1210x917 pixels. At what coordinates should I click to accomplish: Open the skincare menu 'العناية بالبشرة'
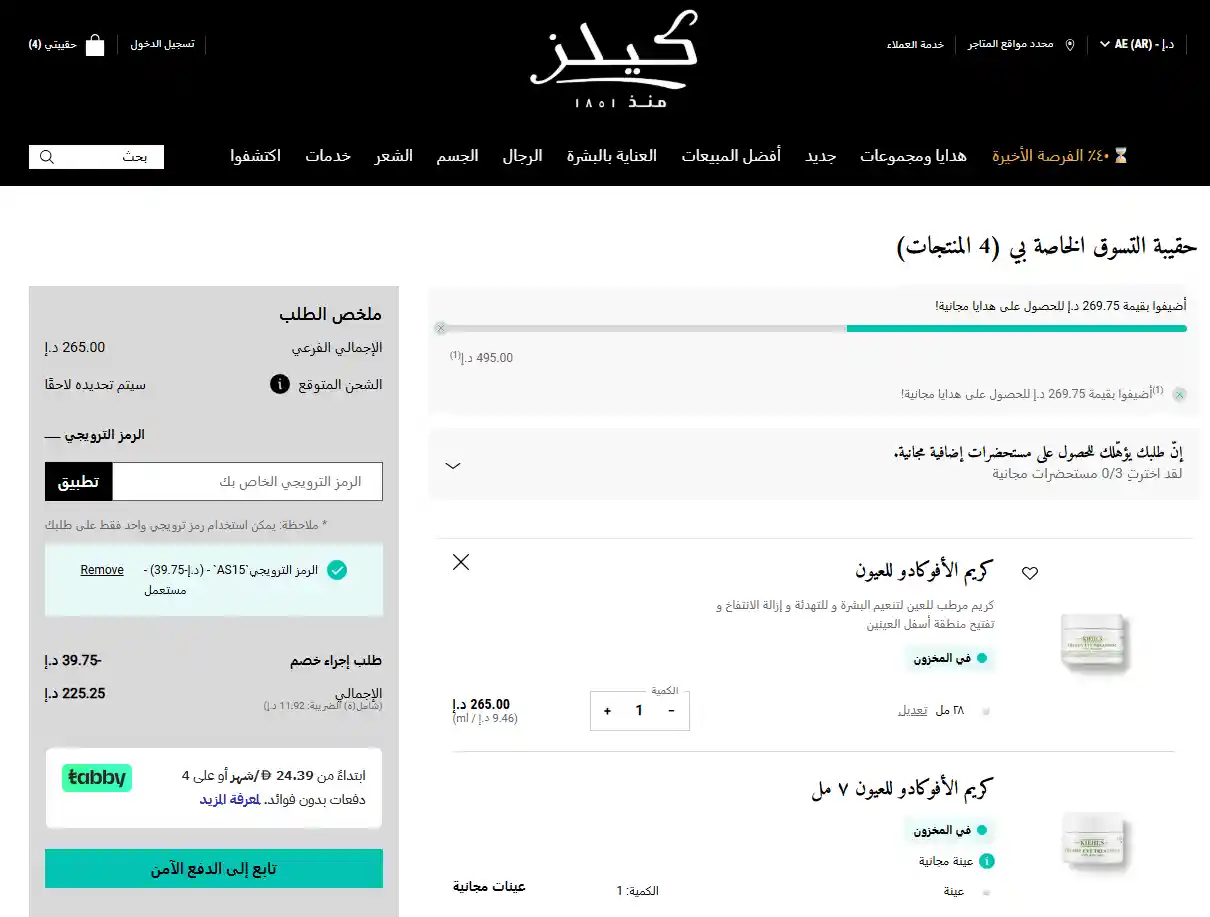[x=612, y=156]
